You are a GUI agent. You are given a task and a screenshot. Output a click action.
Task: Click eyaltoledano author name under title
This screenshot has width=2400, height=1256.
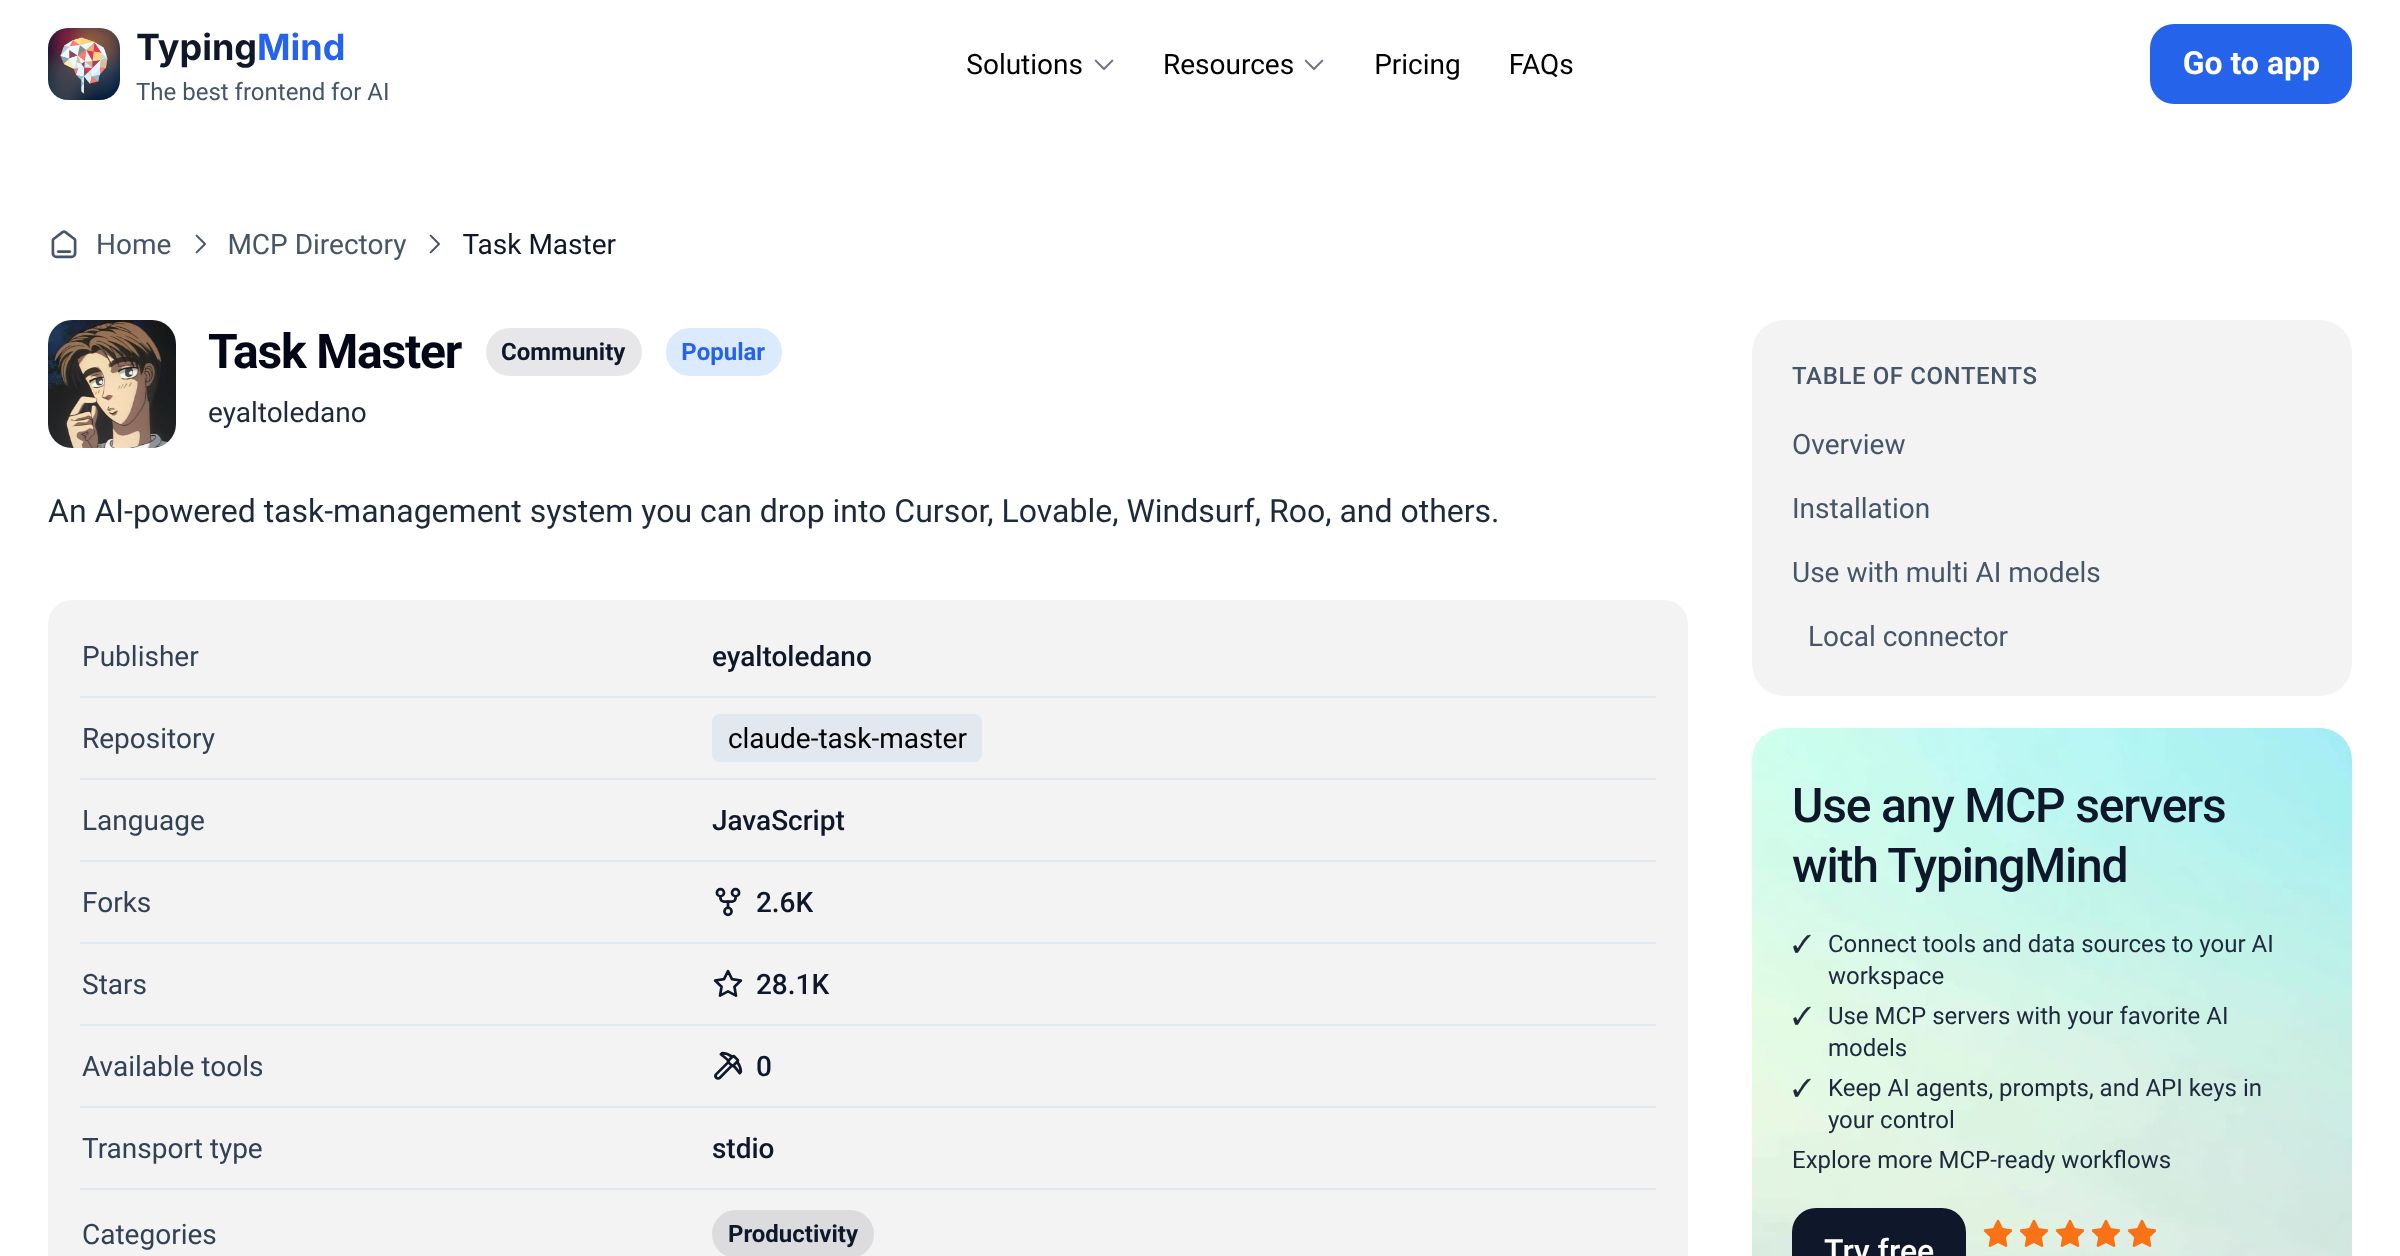click(x=287, y=412)
